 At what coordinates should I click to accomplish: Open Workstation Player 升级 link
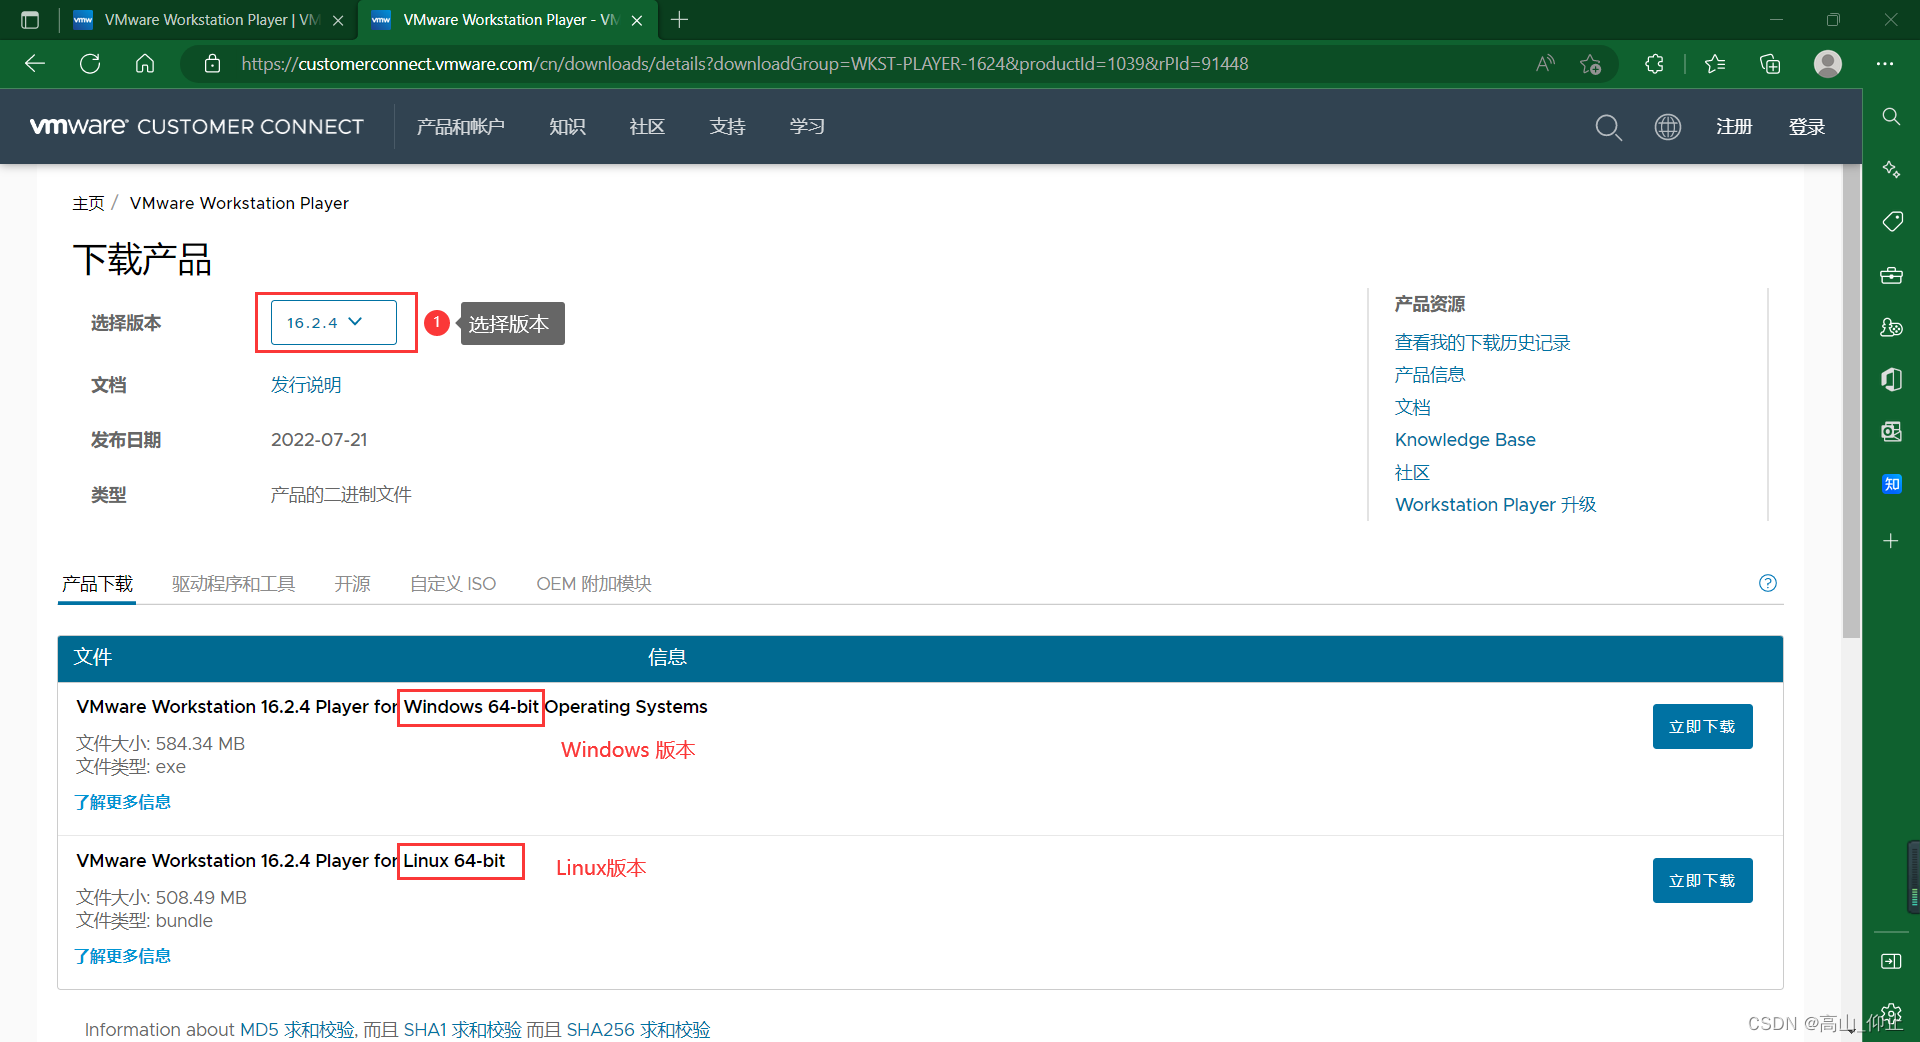(x=1495, y=505)
